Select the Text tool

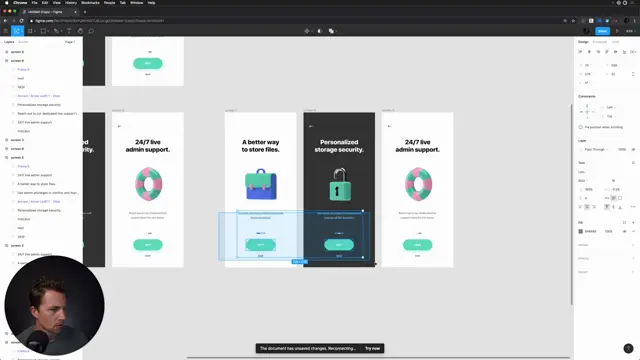coord(69,31)
